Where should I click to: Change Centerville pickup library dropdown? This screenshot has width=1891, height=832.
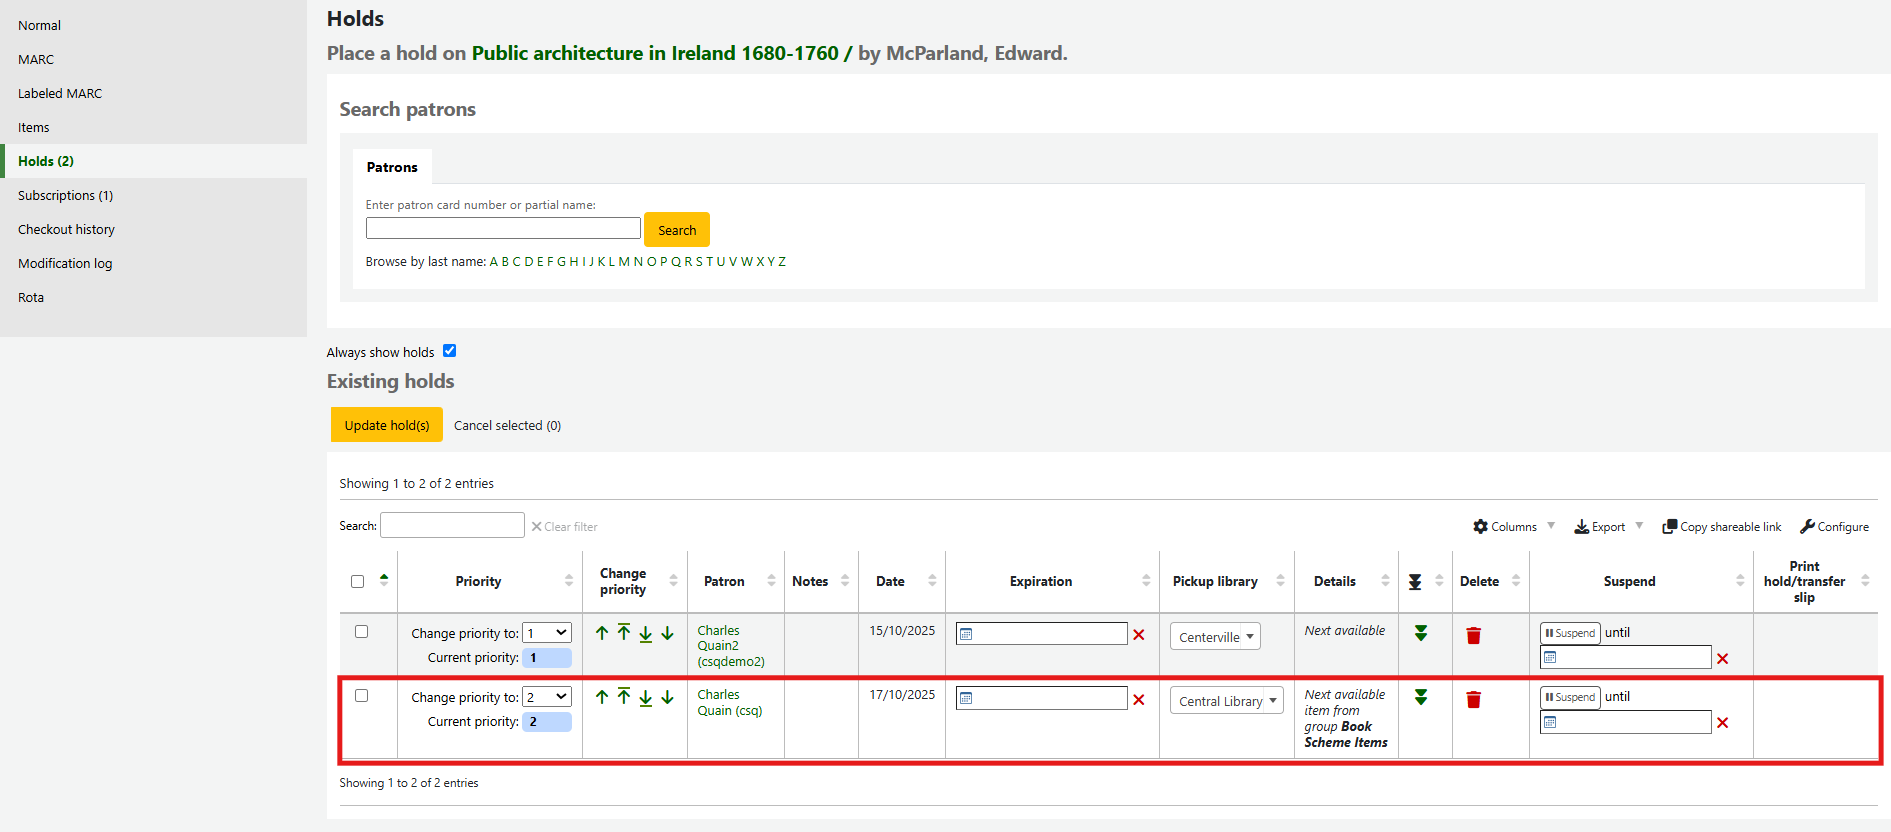coord(1215,637)
